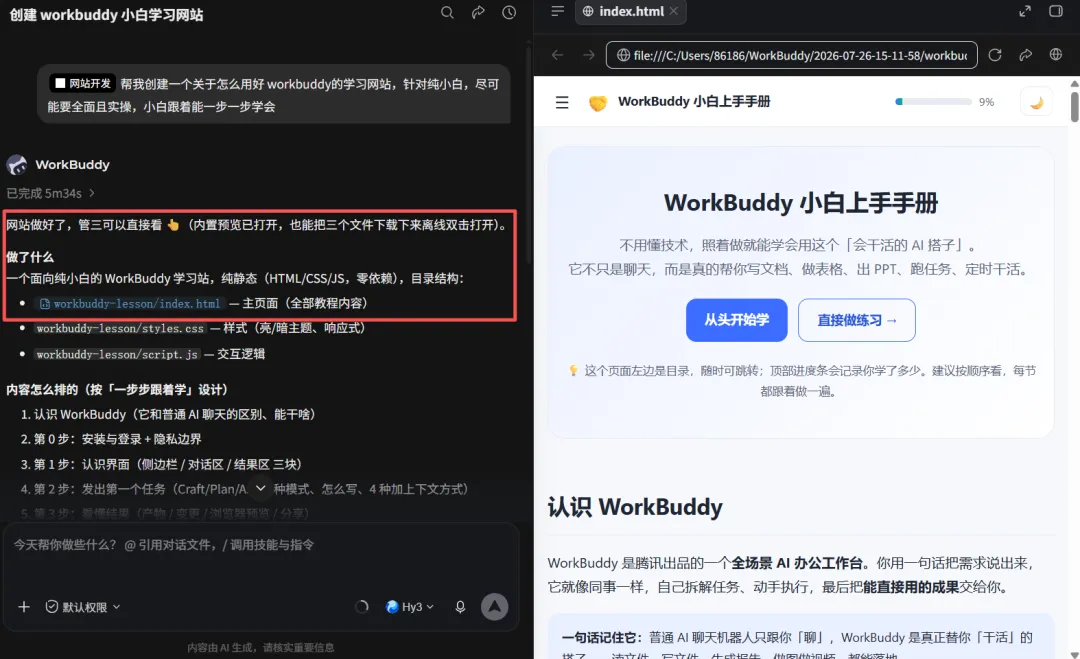
Task: Click the microphone voice input icon
Action: click(x=460, y=607)
